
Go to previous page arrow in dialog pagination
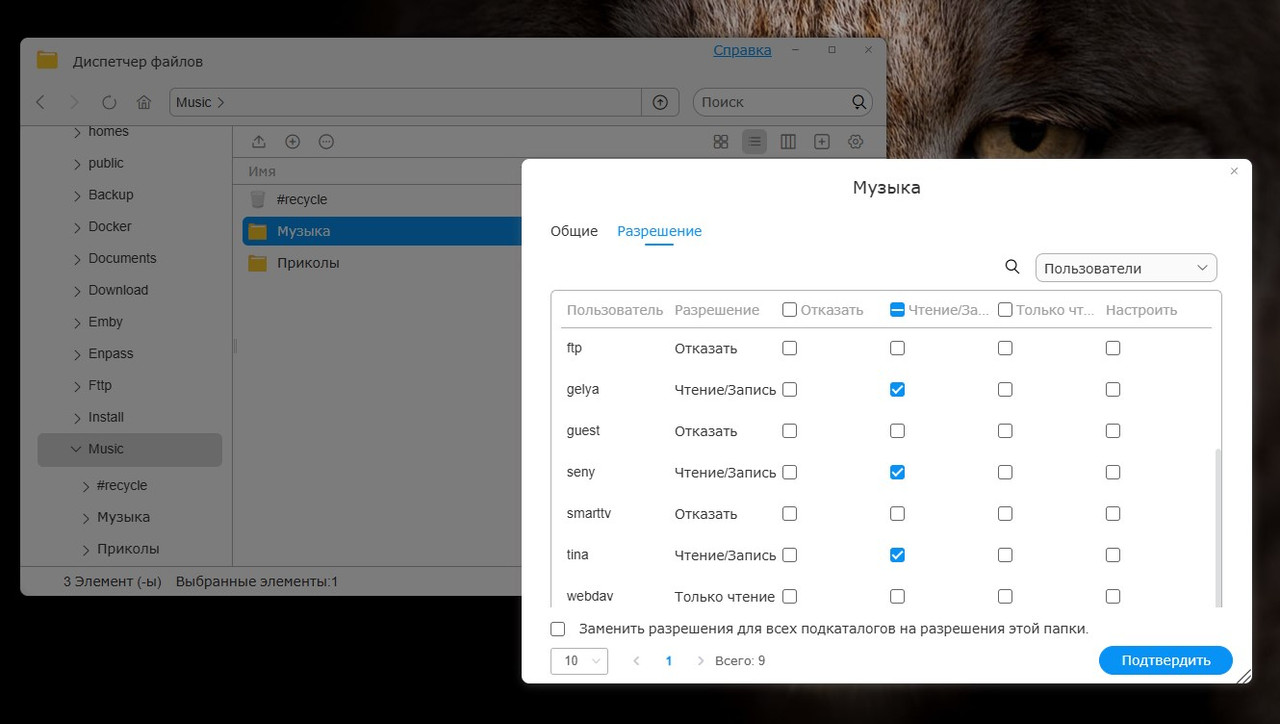pos(636,661)
